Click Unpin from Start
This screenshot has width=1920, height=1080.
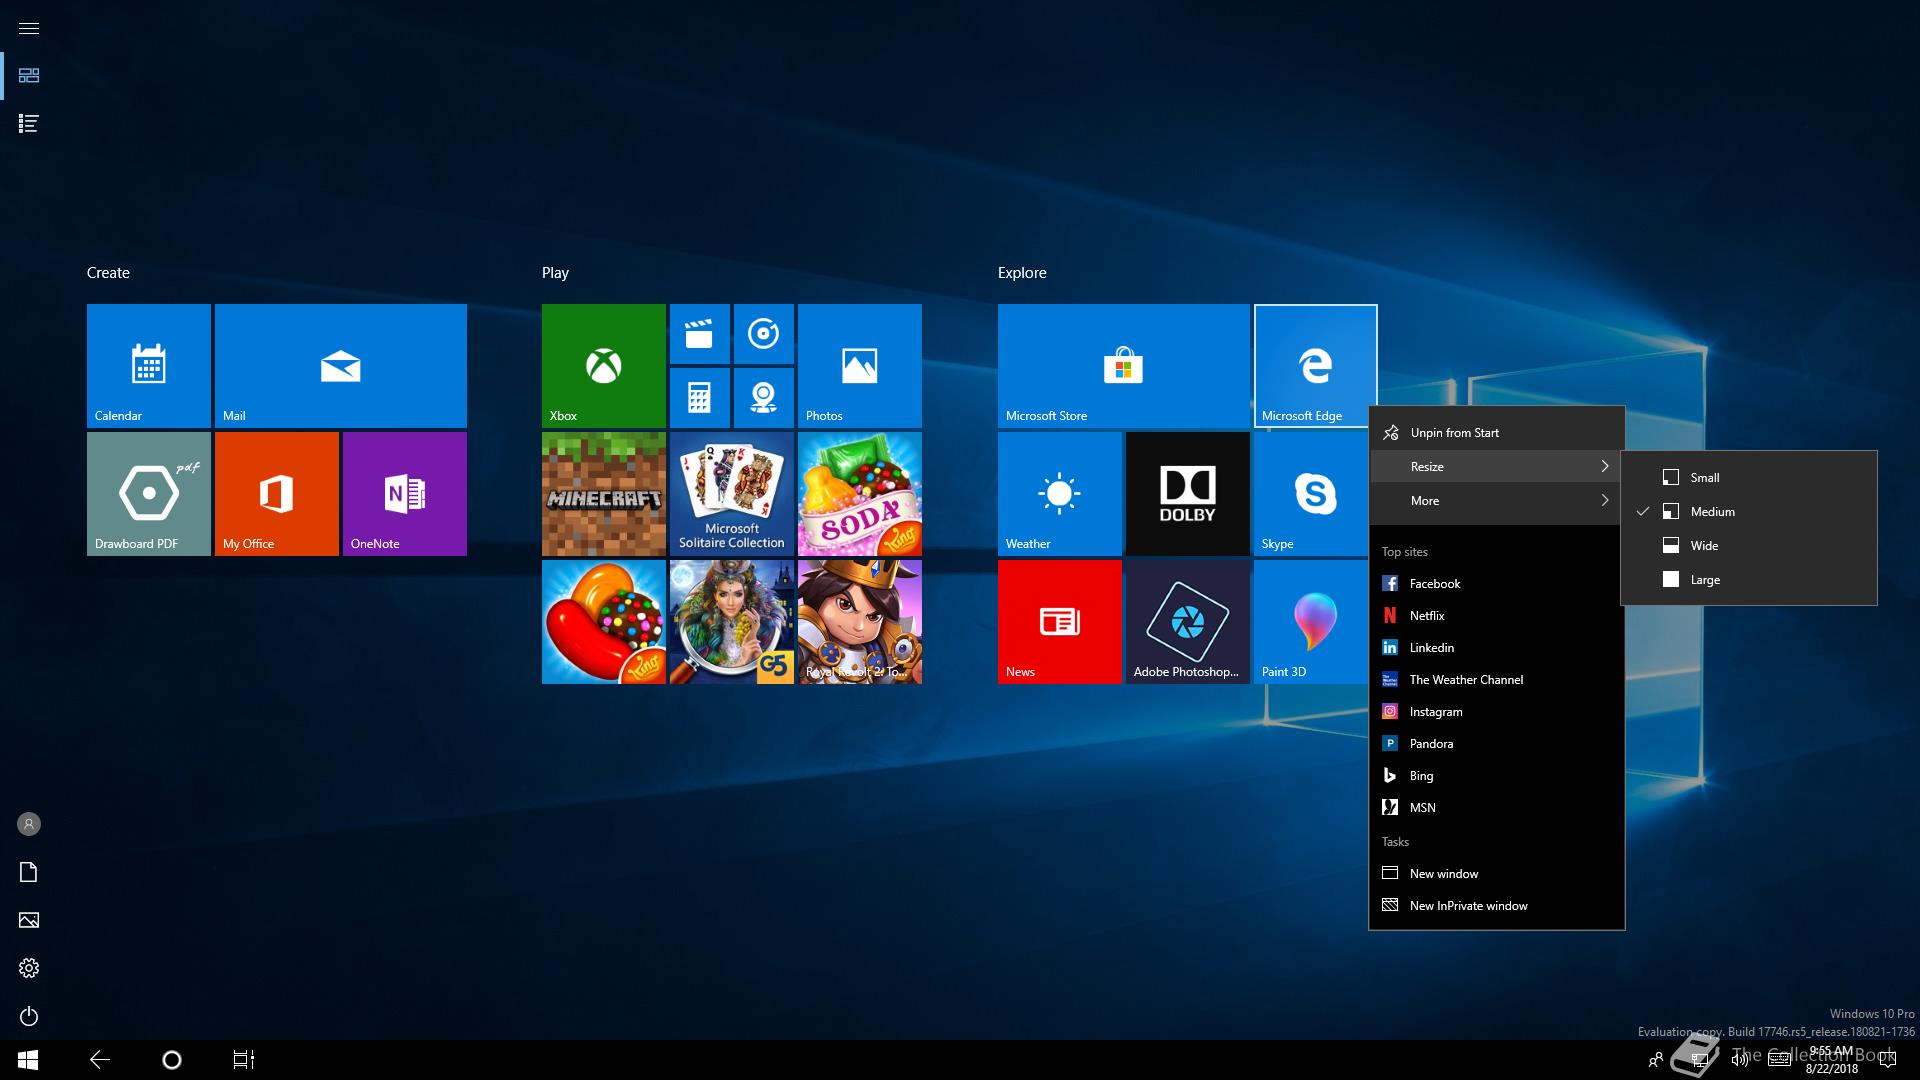(x=1496, y=432)
